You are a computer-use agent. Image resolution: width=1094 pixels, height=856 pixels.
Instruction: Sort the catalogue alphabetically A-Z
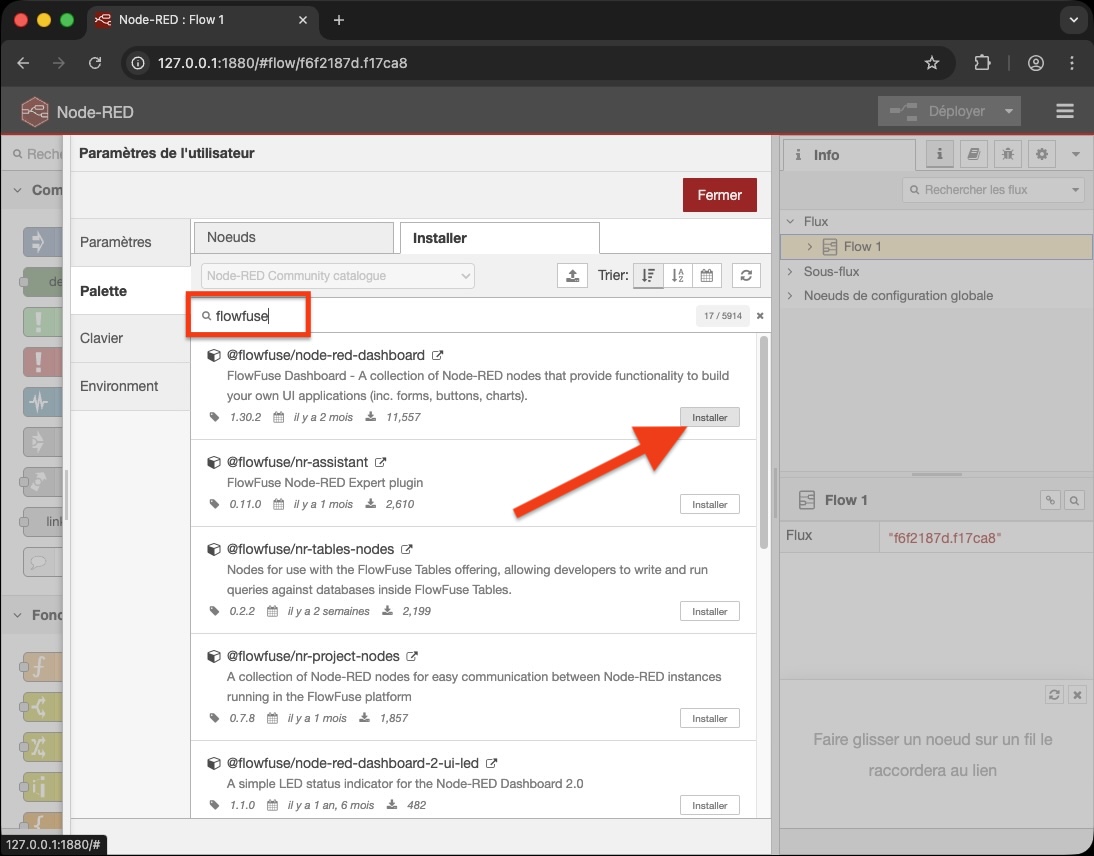[x=678, y=276]
